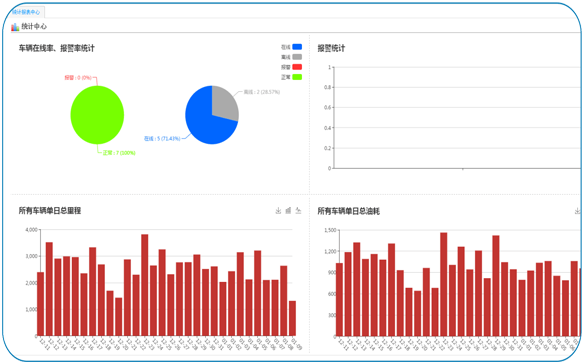The width and height of the screenshot is (584, 364).
Task: Click the green 正常 legend color swatch
Action: pyautogui.click(x=297, y=77)
